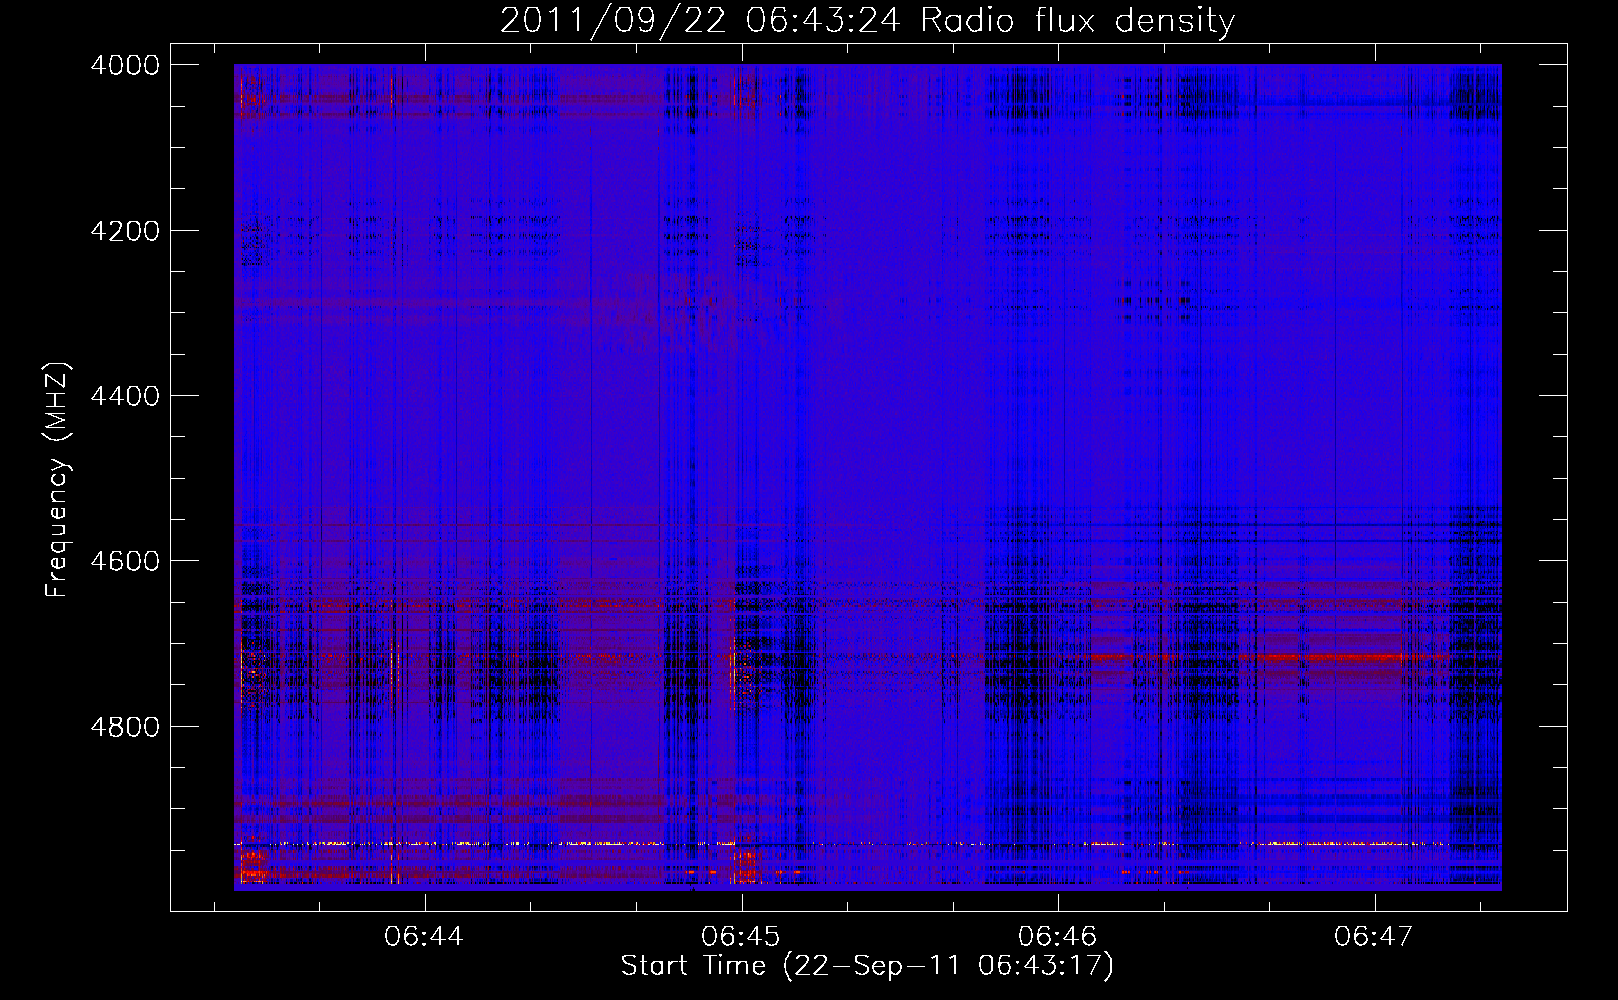Click the 06:44 time axis label
Viewport: 1618px width, 1000px height.
[x=425, y=936]
